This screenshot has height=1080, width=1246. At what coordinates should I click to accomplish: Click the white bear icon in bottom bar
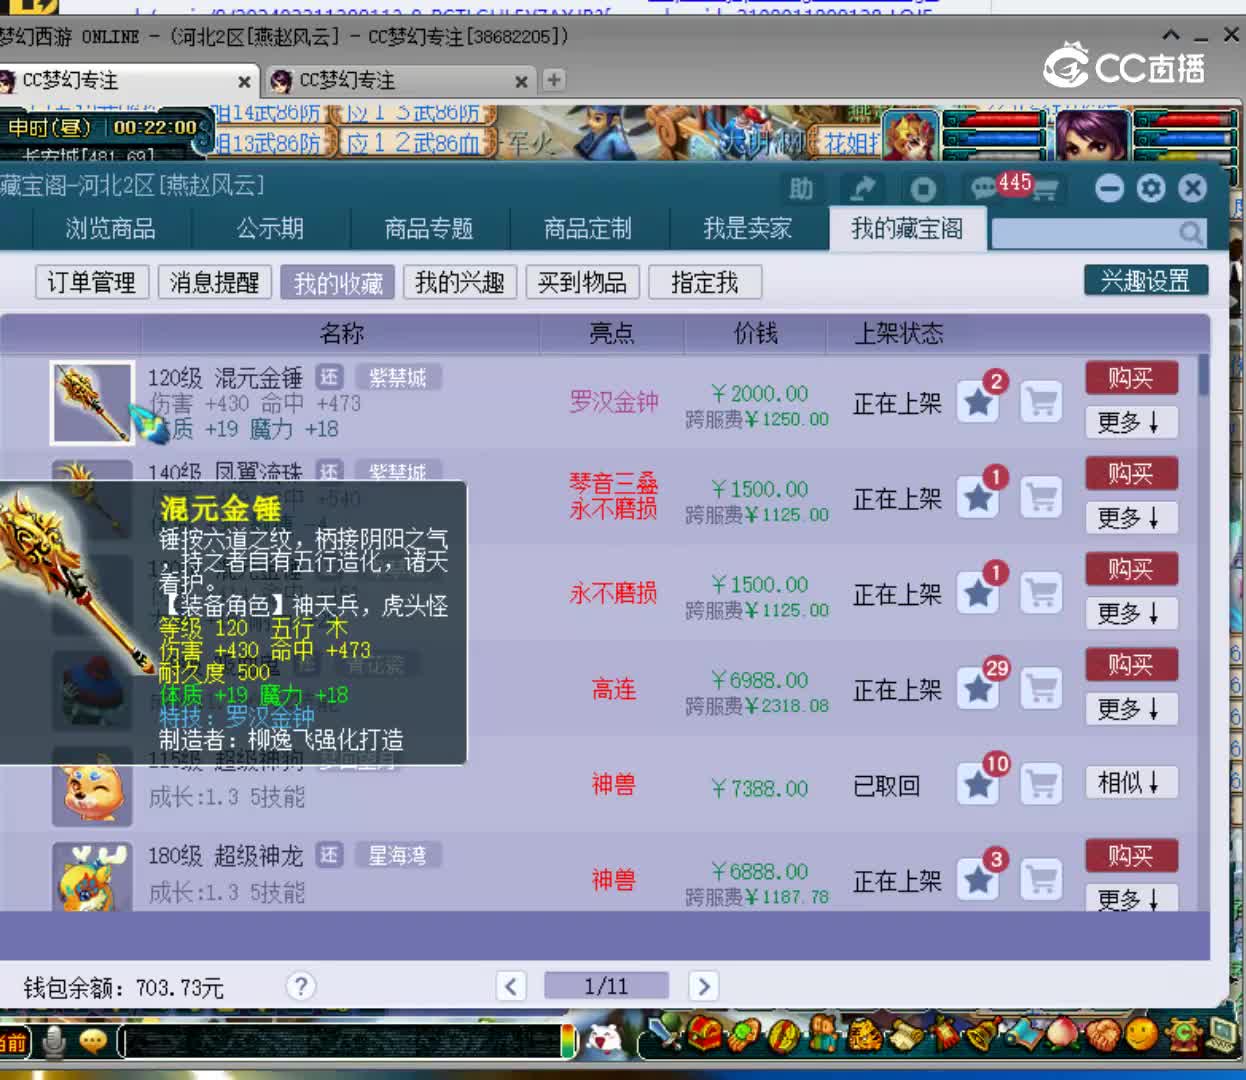coord(603,1039)
